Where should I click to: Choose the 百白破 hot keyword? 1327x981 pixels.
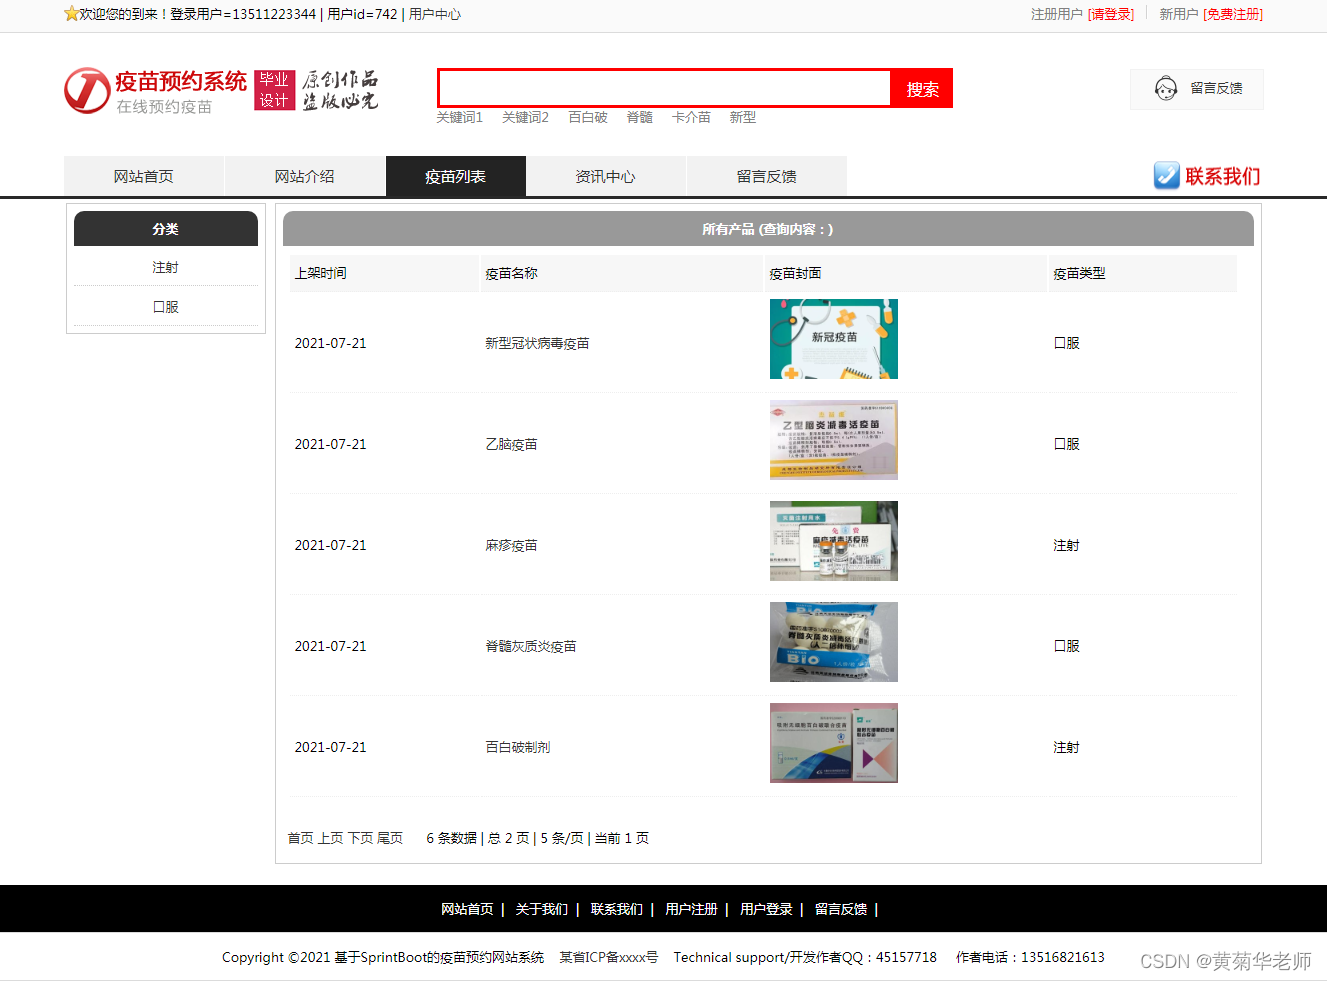(x=588, y=117)
